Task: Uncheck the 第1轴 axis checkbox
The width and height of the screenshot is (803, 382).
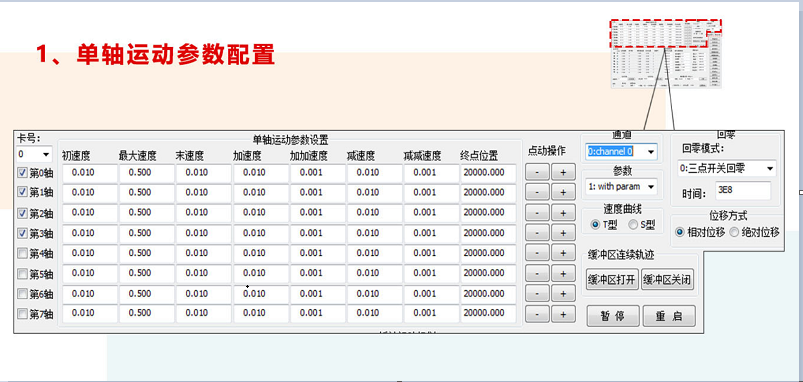Action: (x=22, y=192)
